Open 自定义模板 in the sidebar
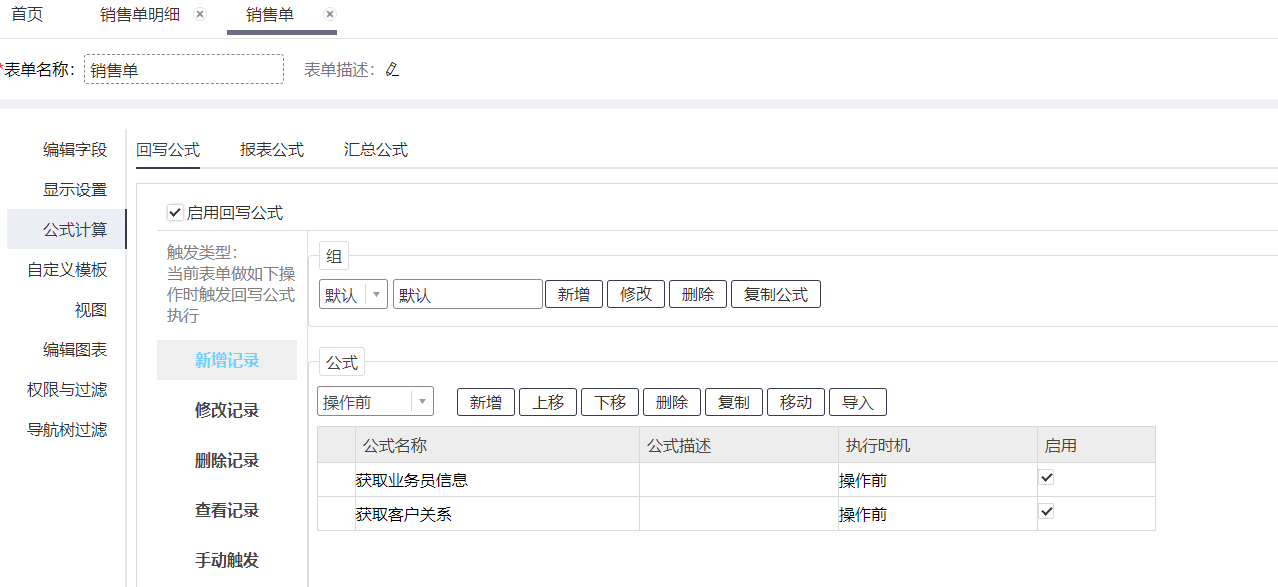Screen dimensions: 1278x587 coord(67,269)
